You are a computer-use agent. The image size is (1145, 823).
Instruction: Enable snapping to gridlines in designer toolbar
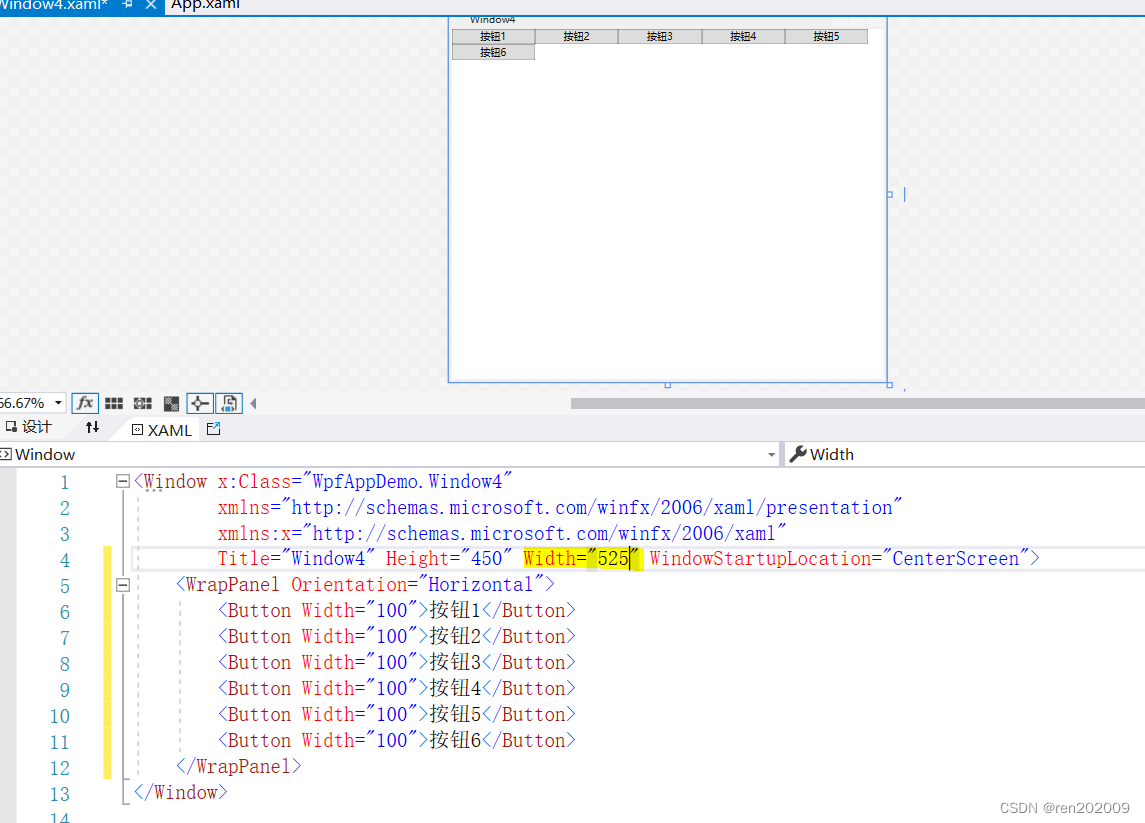(142, 403)
